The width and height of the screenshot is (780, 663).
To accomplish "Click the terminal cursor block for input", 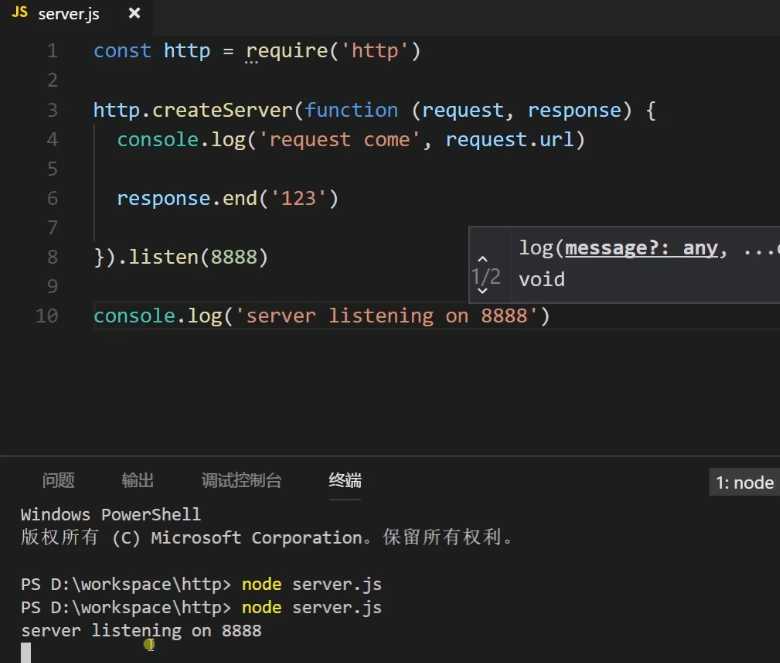I will (26, 653).
